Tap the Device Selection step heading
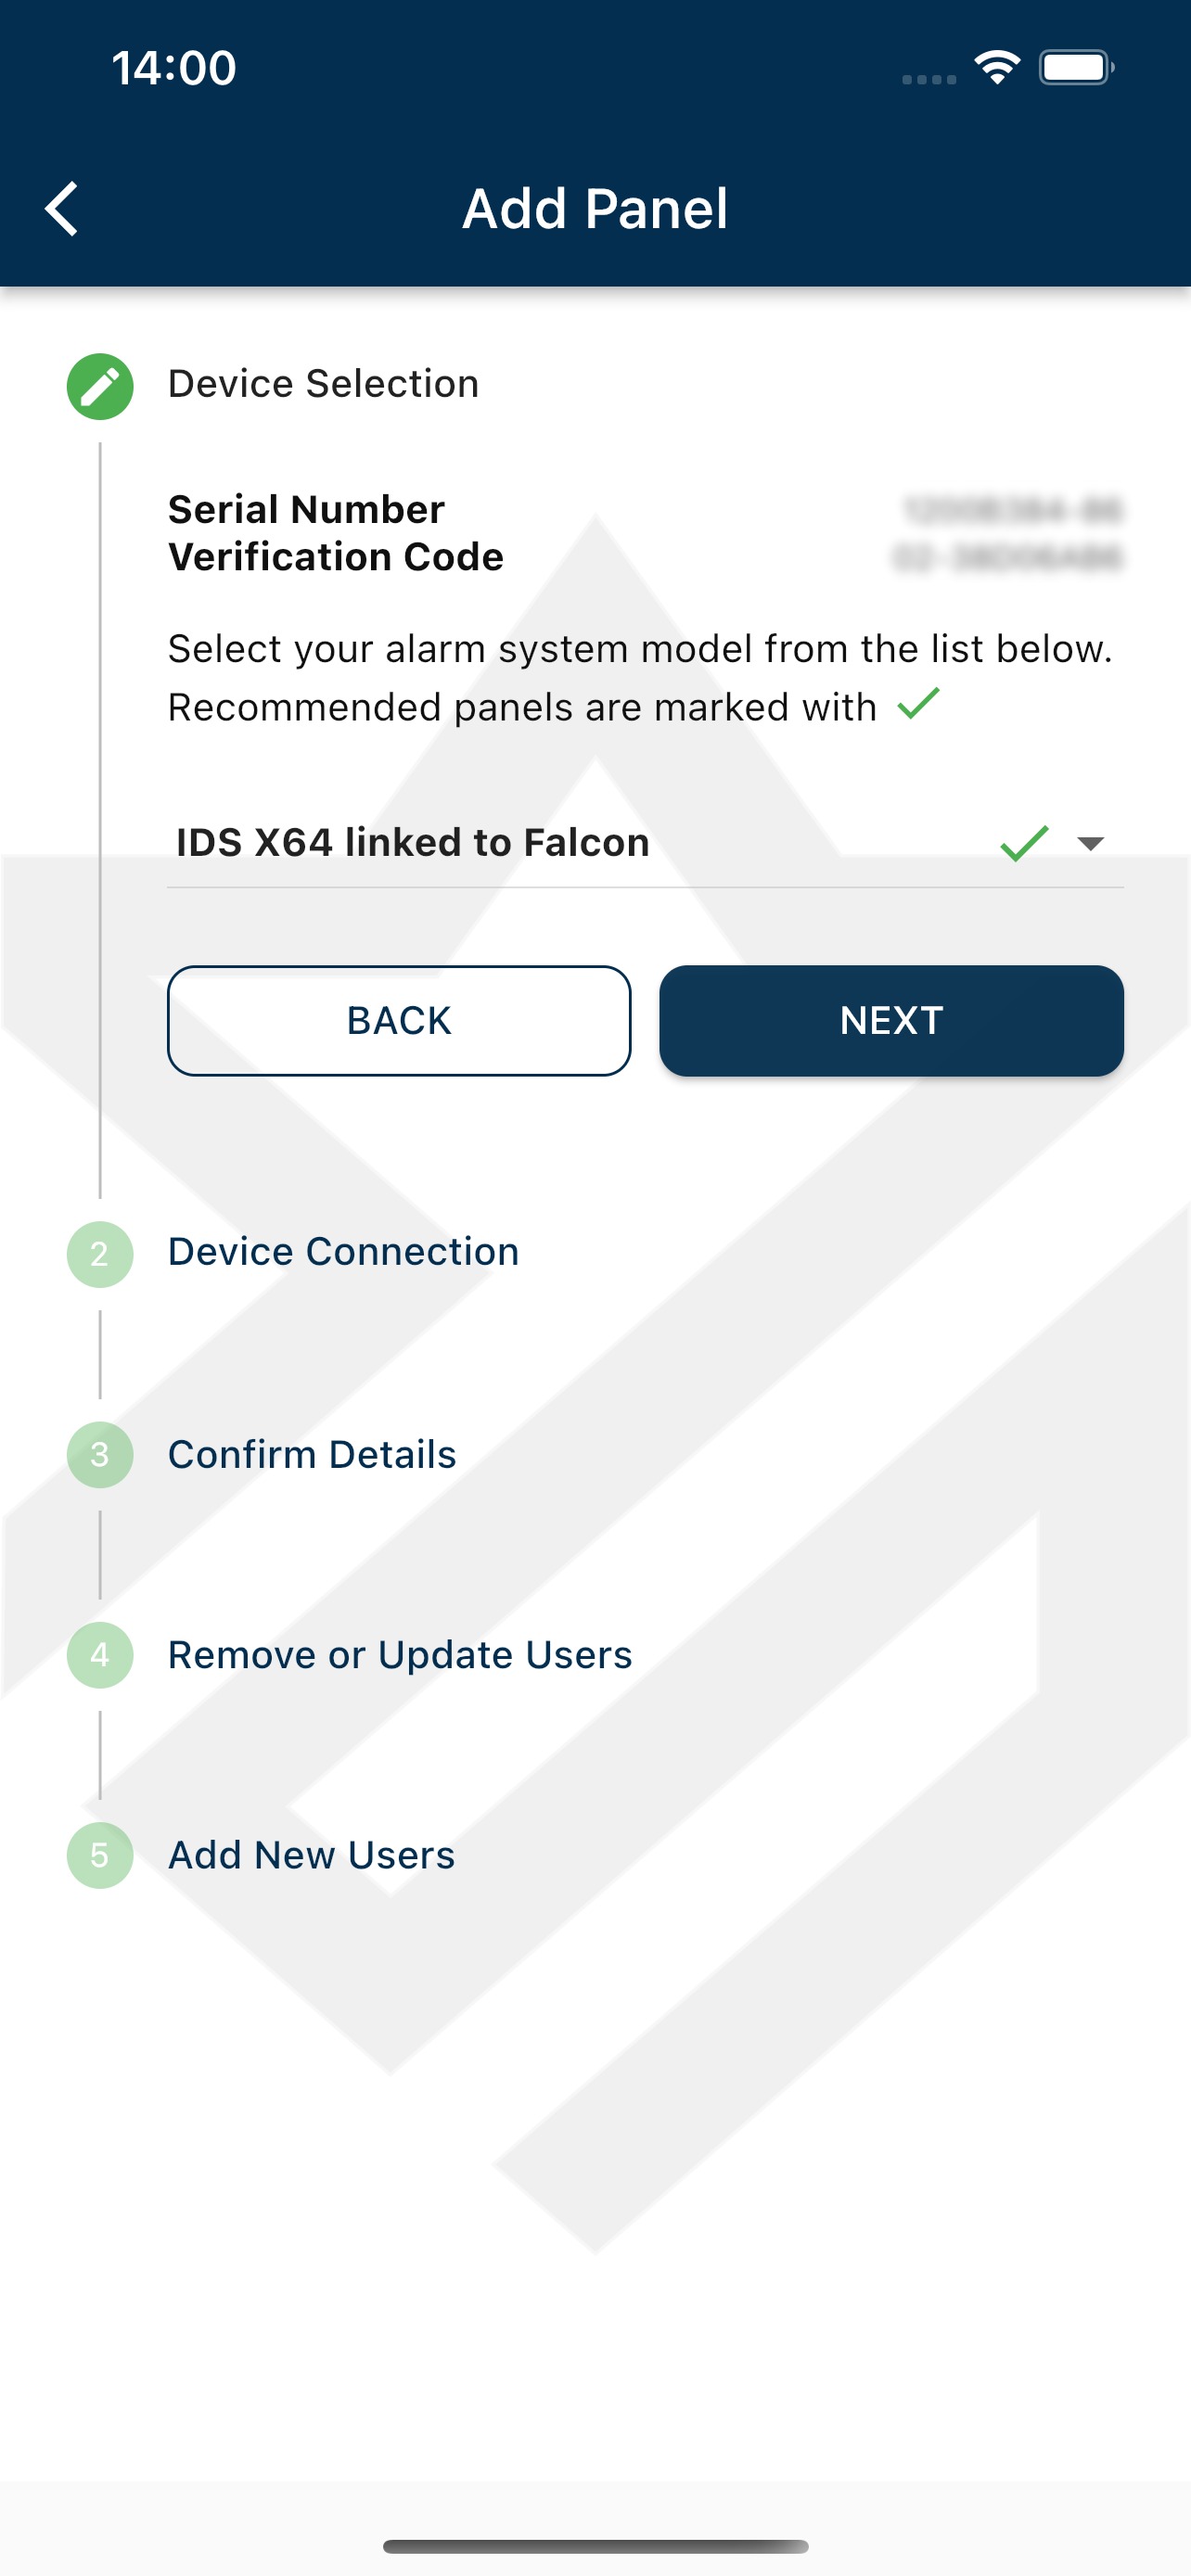Screen dimensions: 1191x2576 (x=323, y=384)
